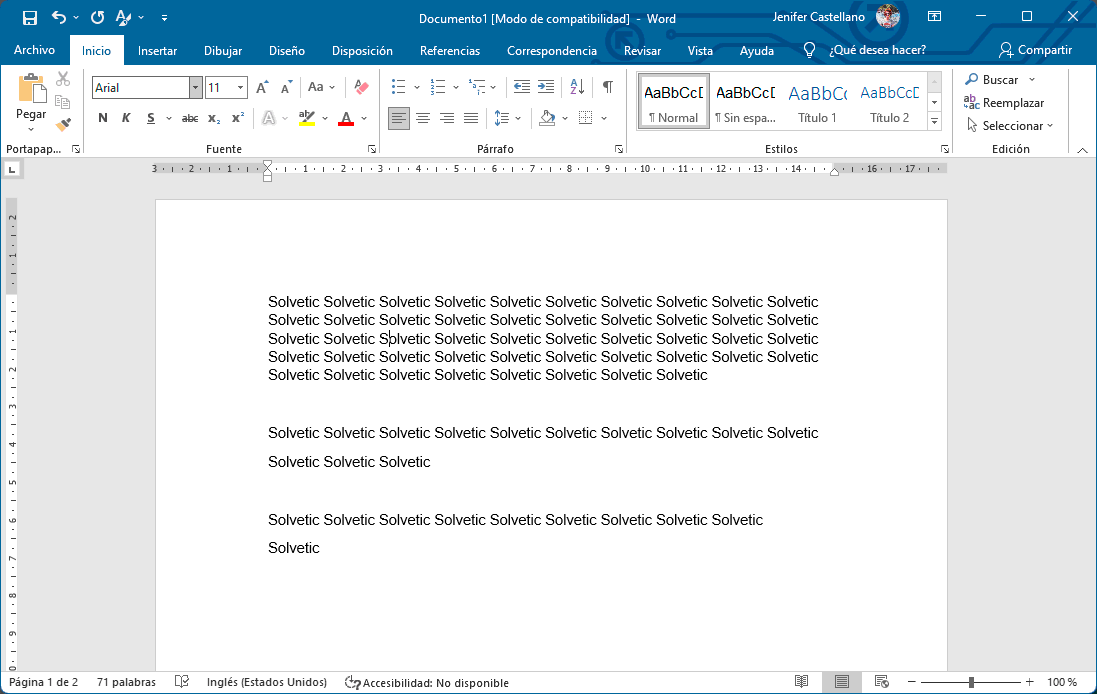1097x694 pixels.
Task: Toggle bold formatting (N)
Action: (x=103, y=118)
